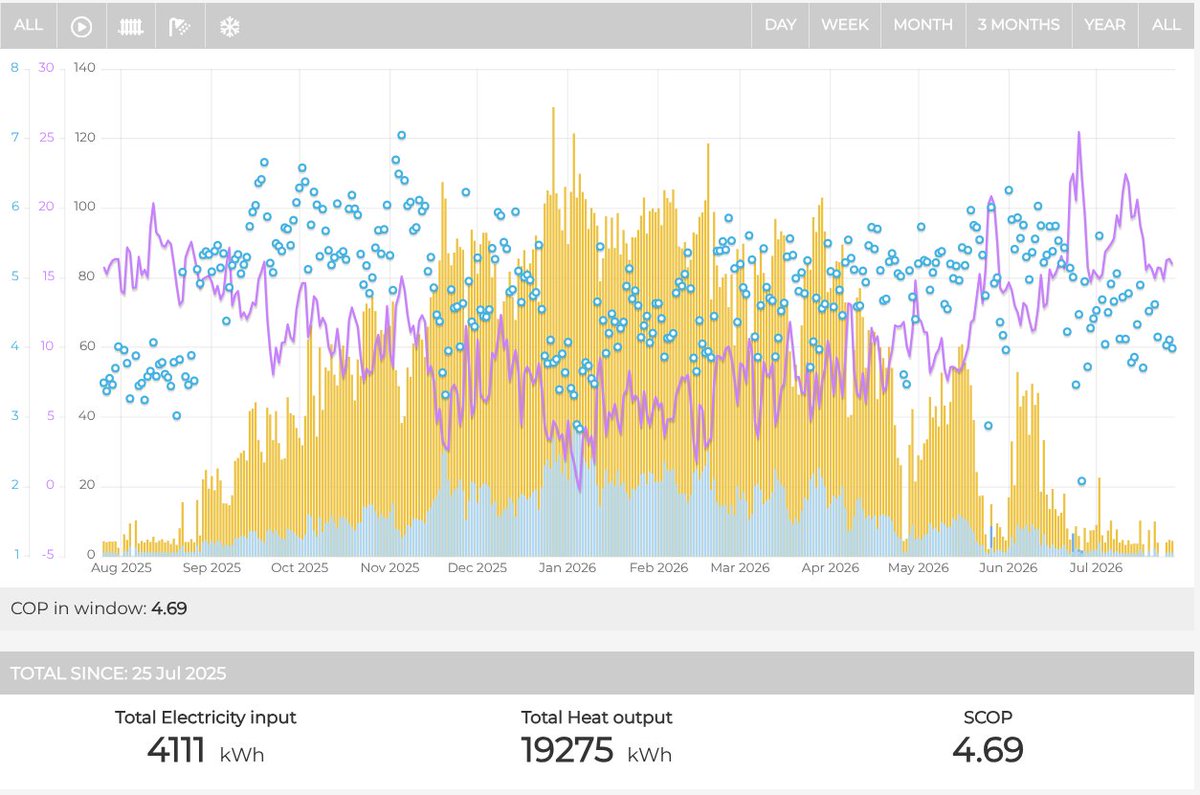Select the snowflake cooling filter icon

coord(229,27)
